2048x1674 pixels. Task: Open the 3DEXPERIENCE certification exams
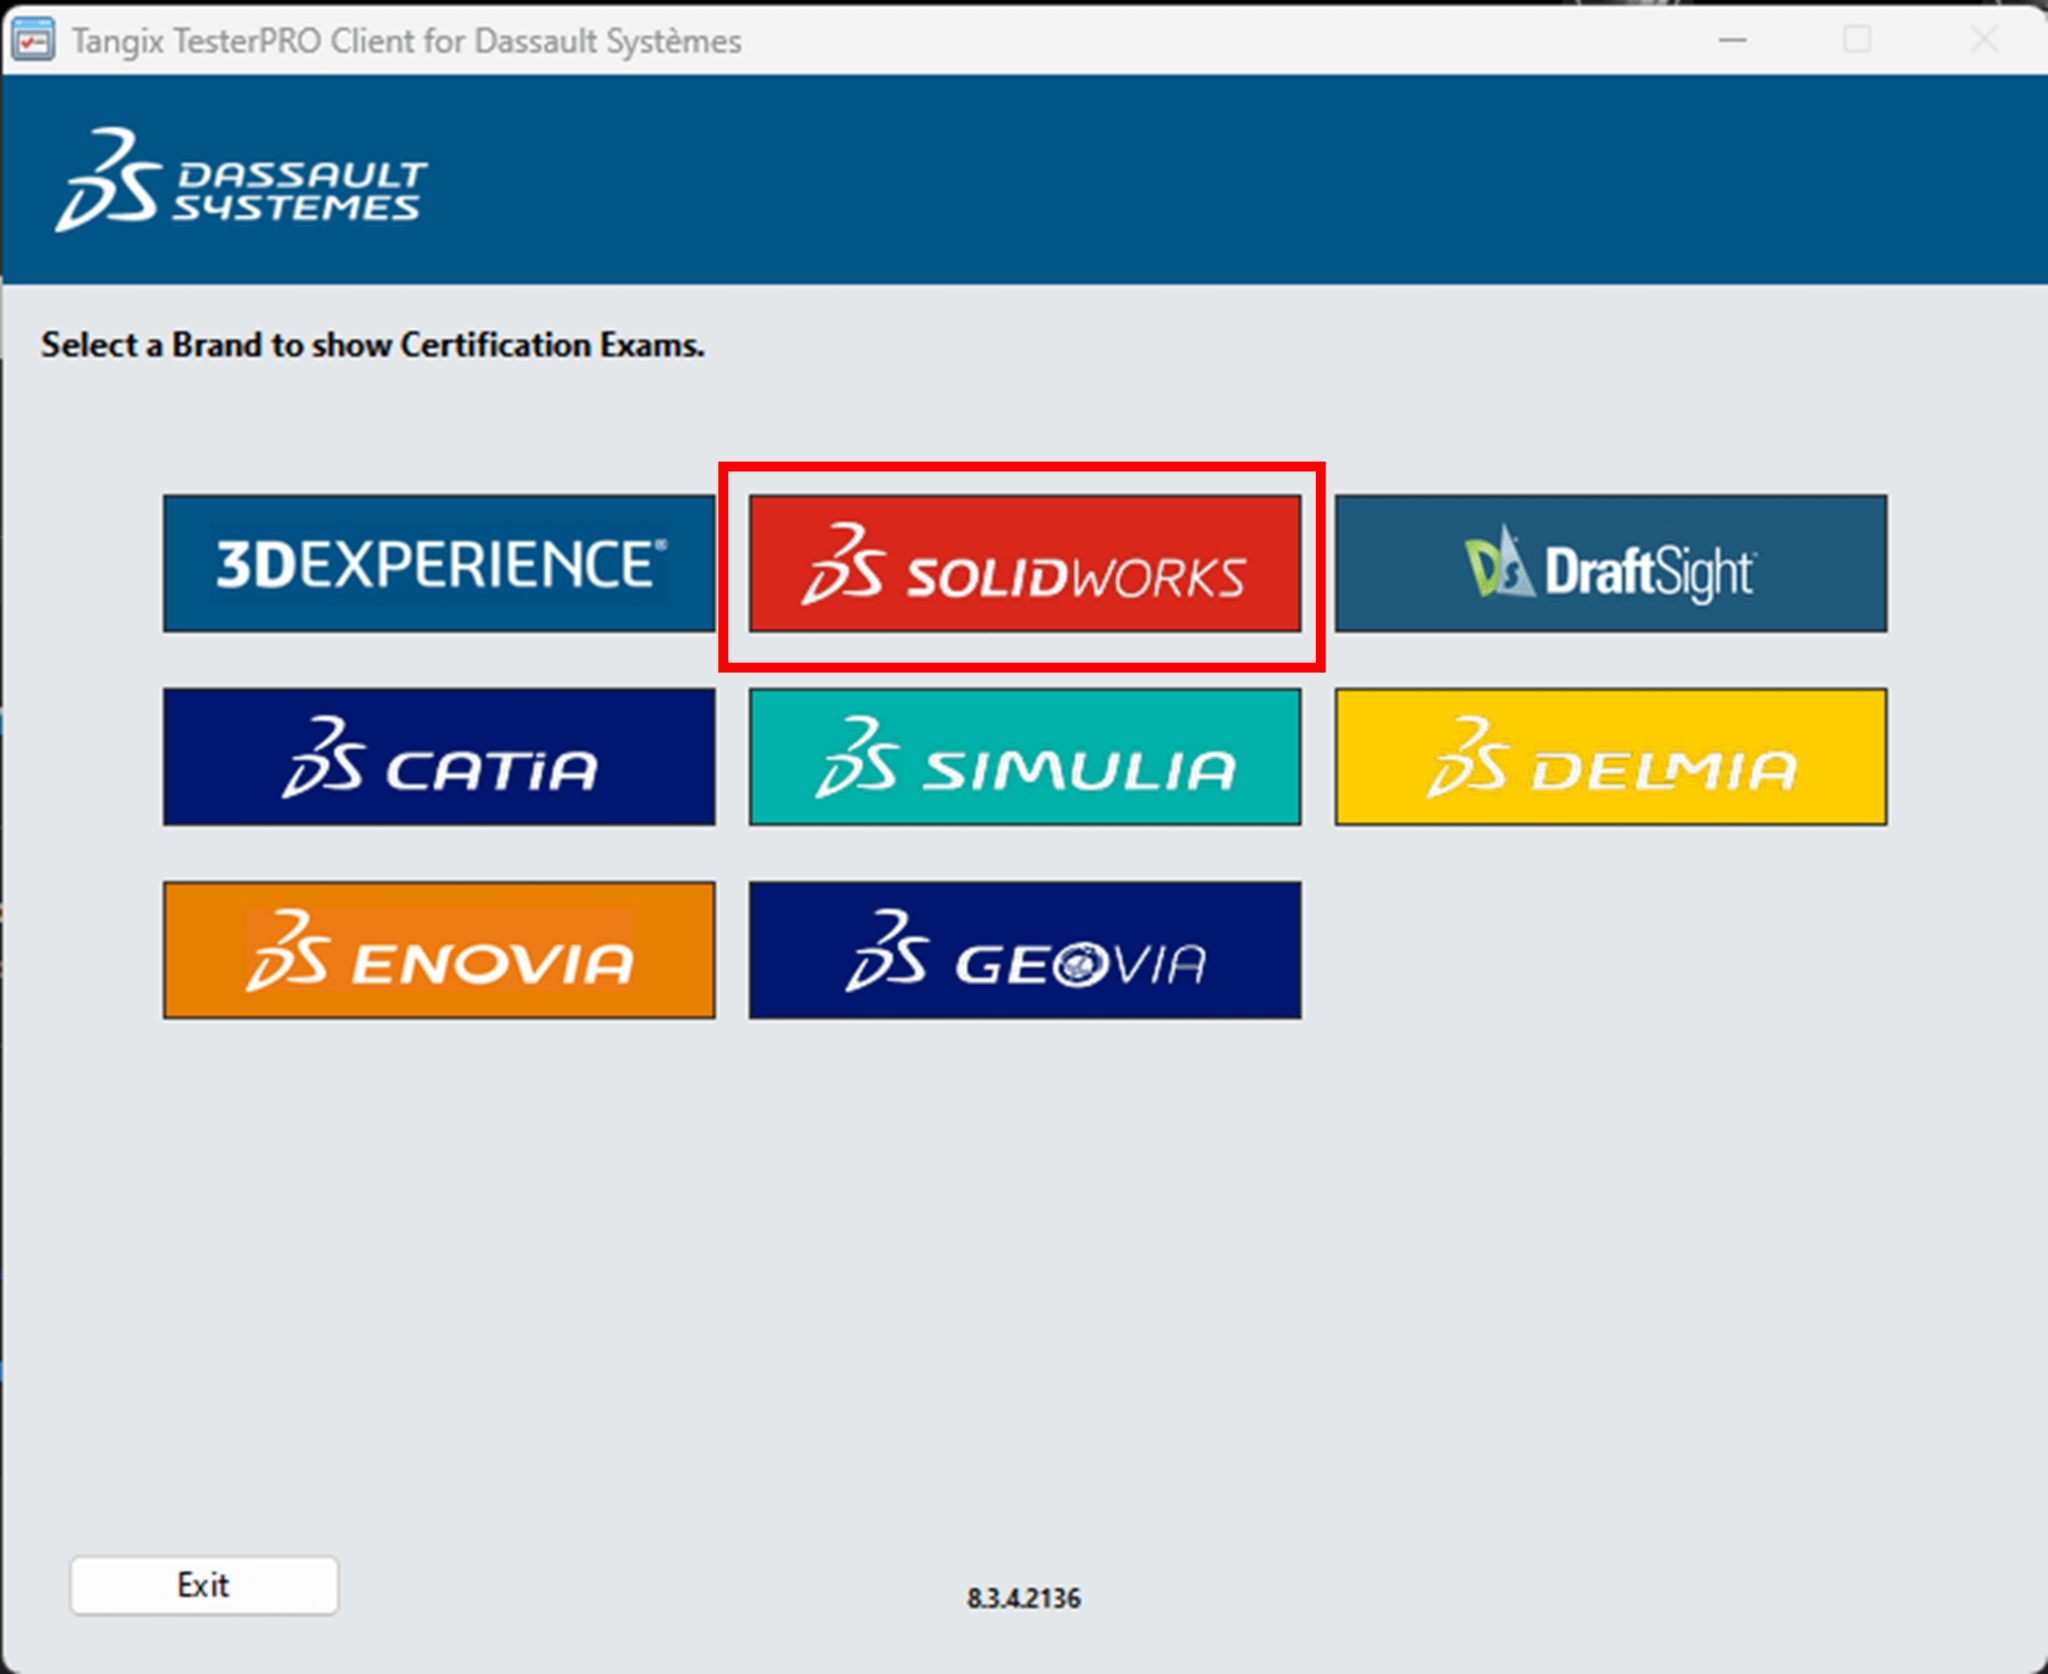pyautogui.click(x=438, y=563)
